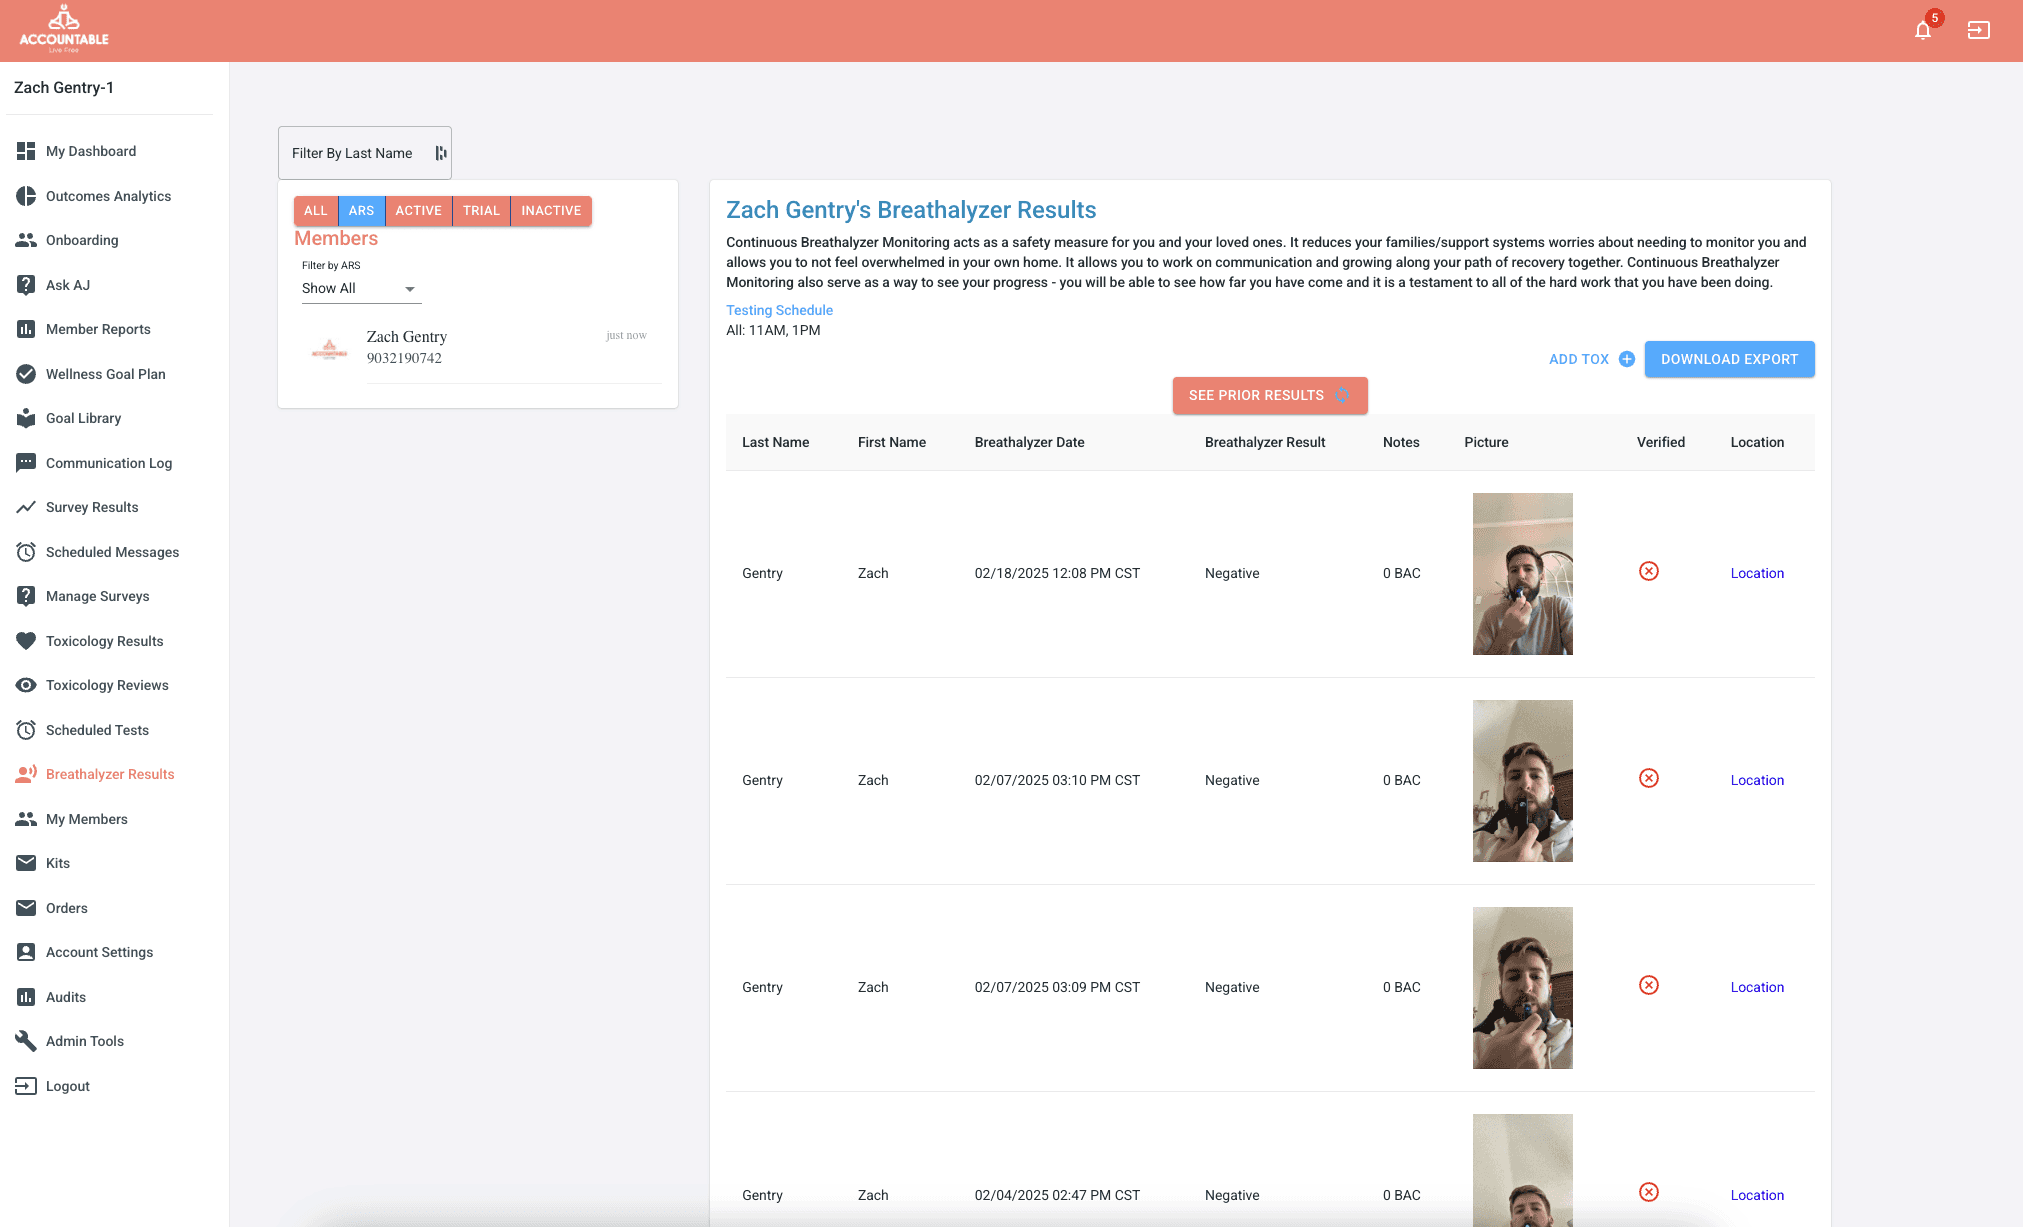Viewport: 2023px width, 1227px height.
Task: Open the notifications bell icon
Action: (1922, 30)
